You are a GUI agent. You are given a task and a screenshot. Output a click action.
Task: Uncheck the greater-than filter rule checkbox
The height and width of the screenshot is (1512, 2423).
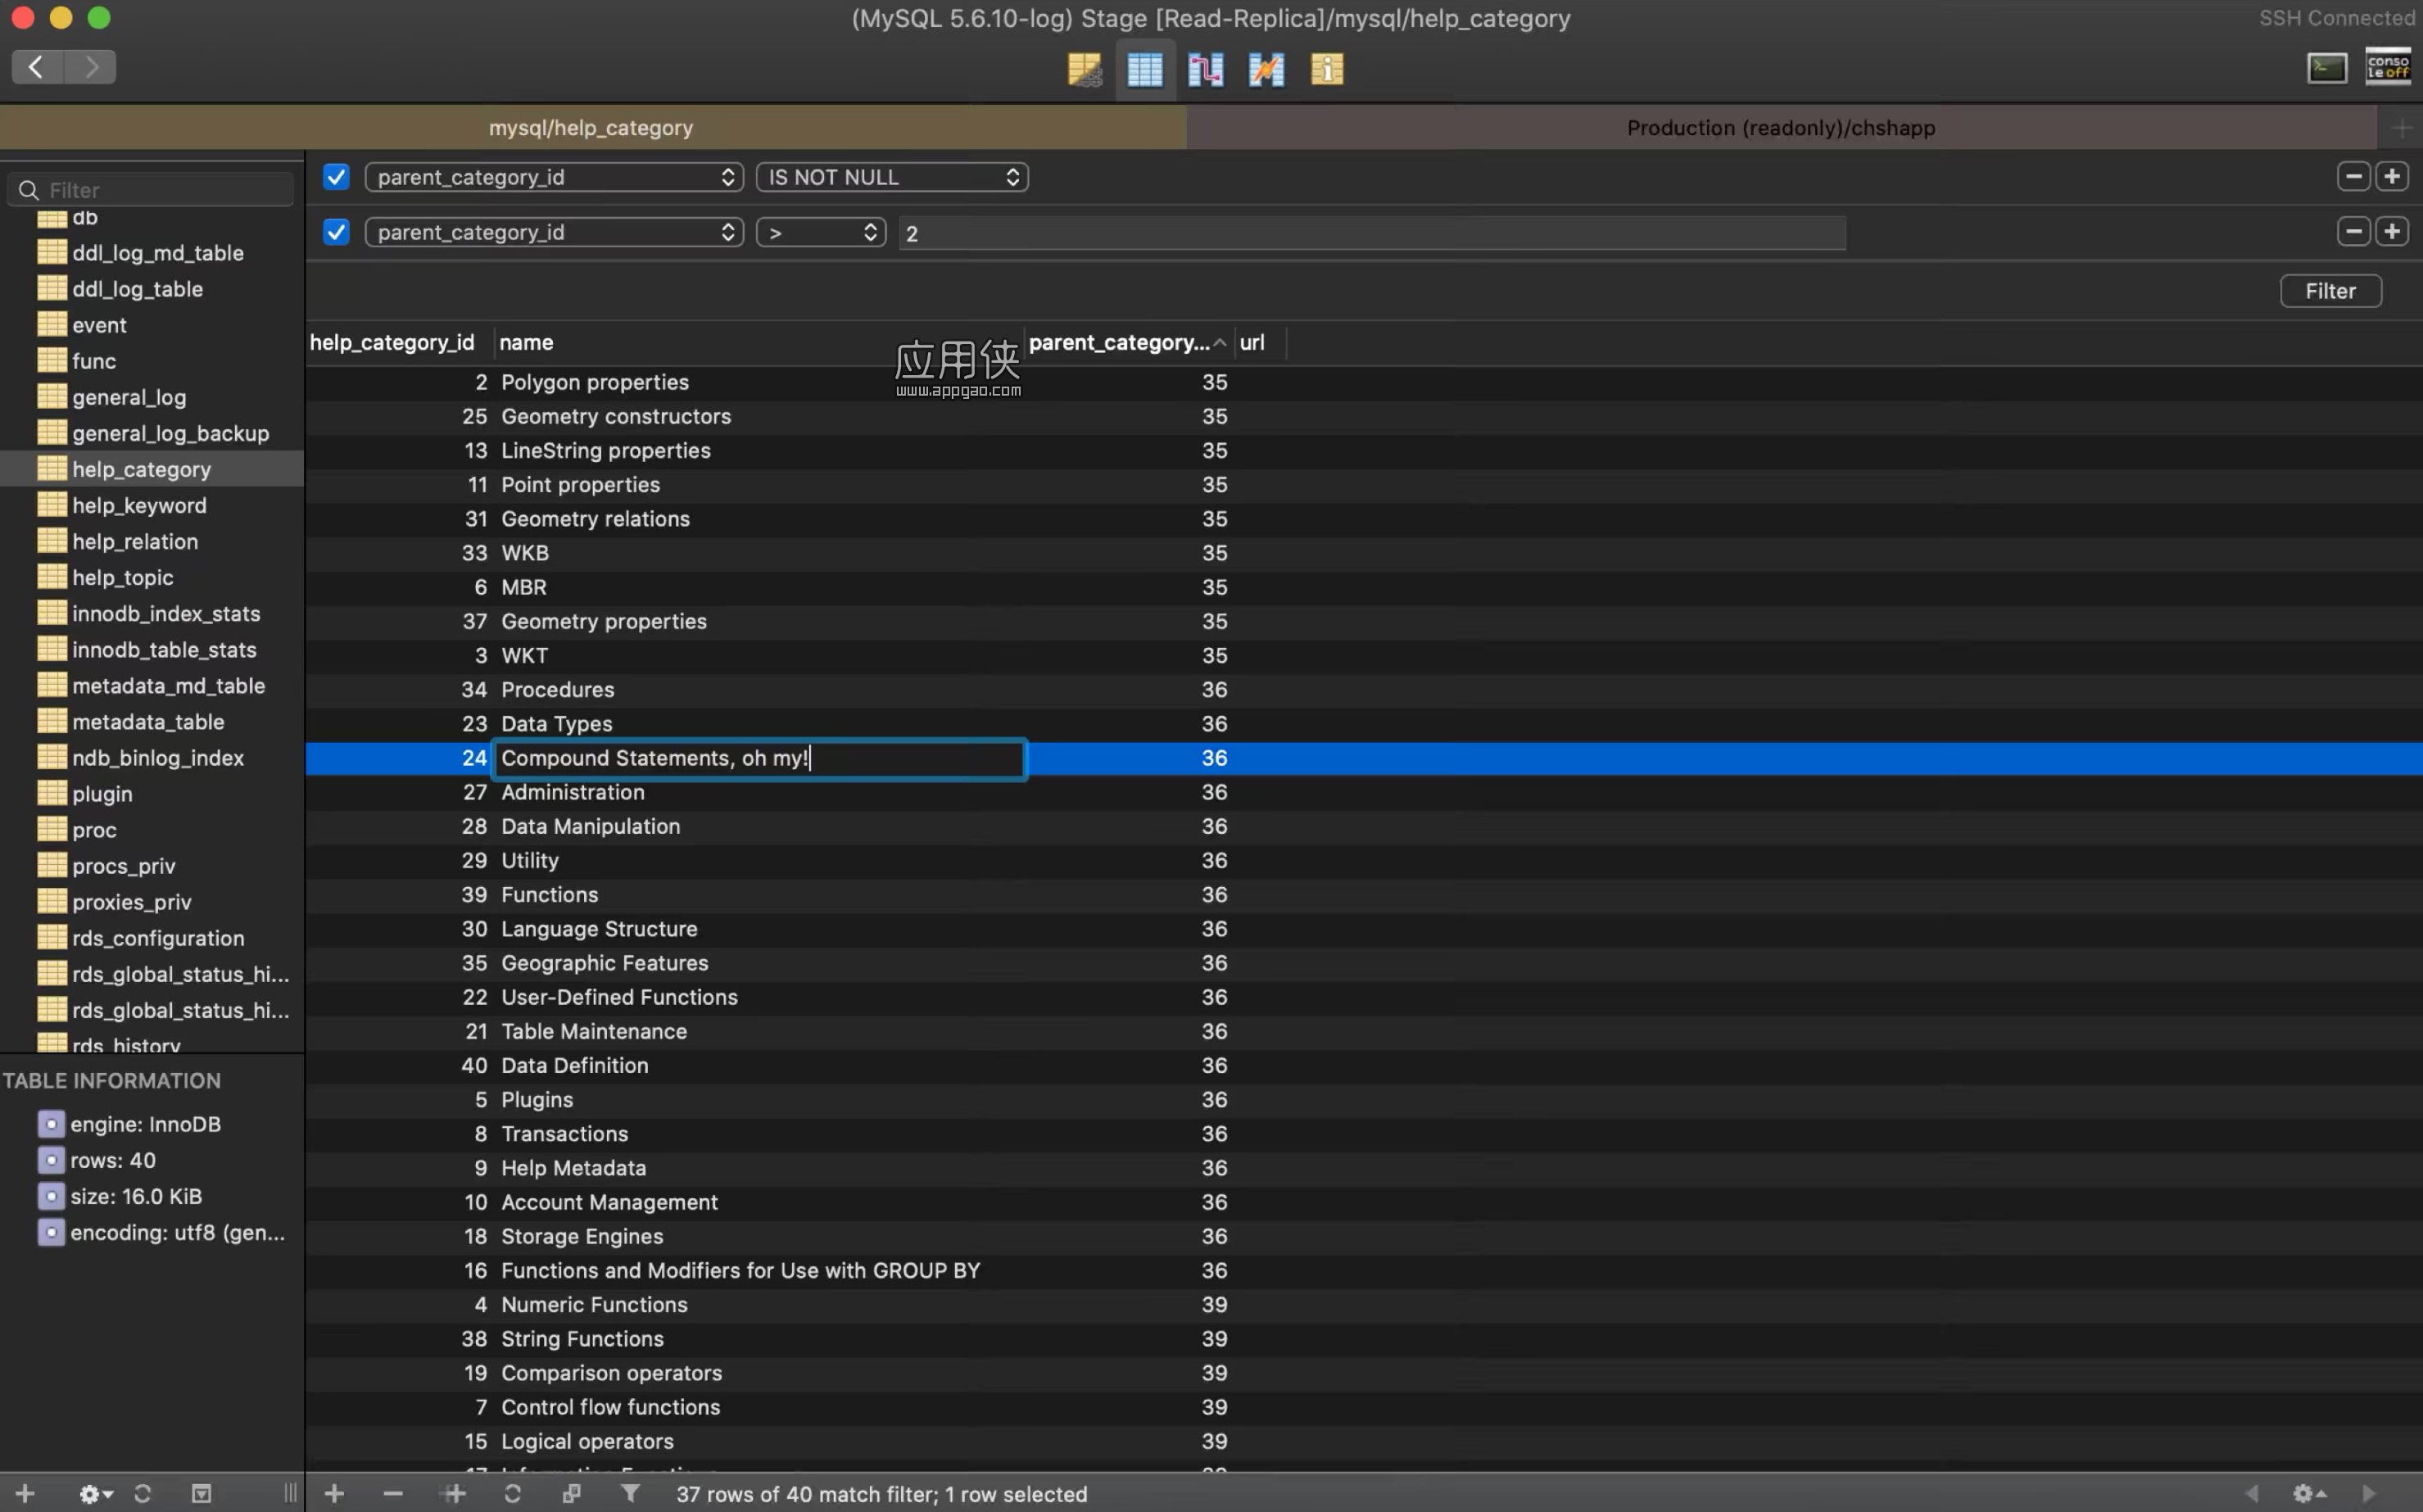tap(336, 232)
